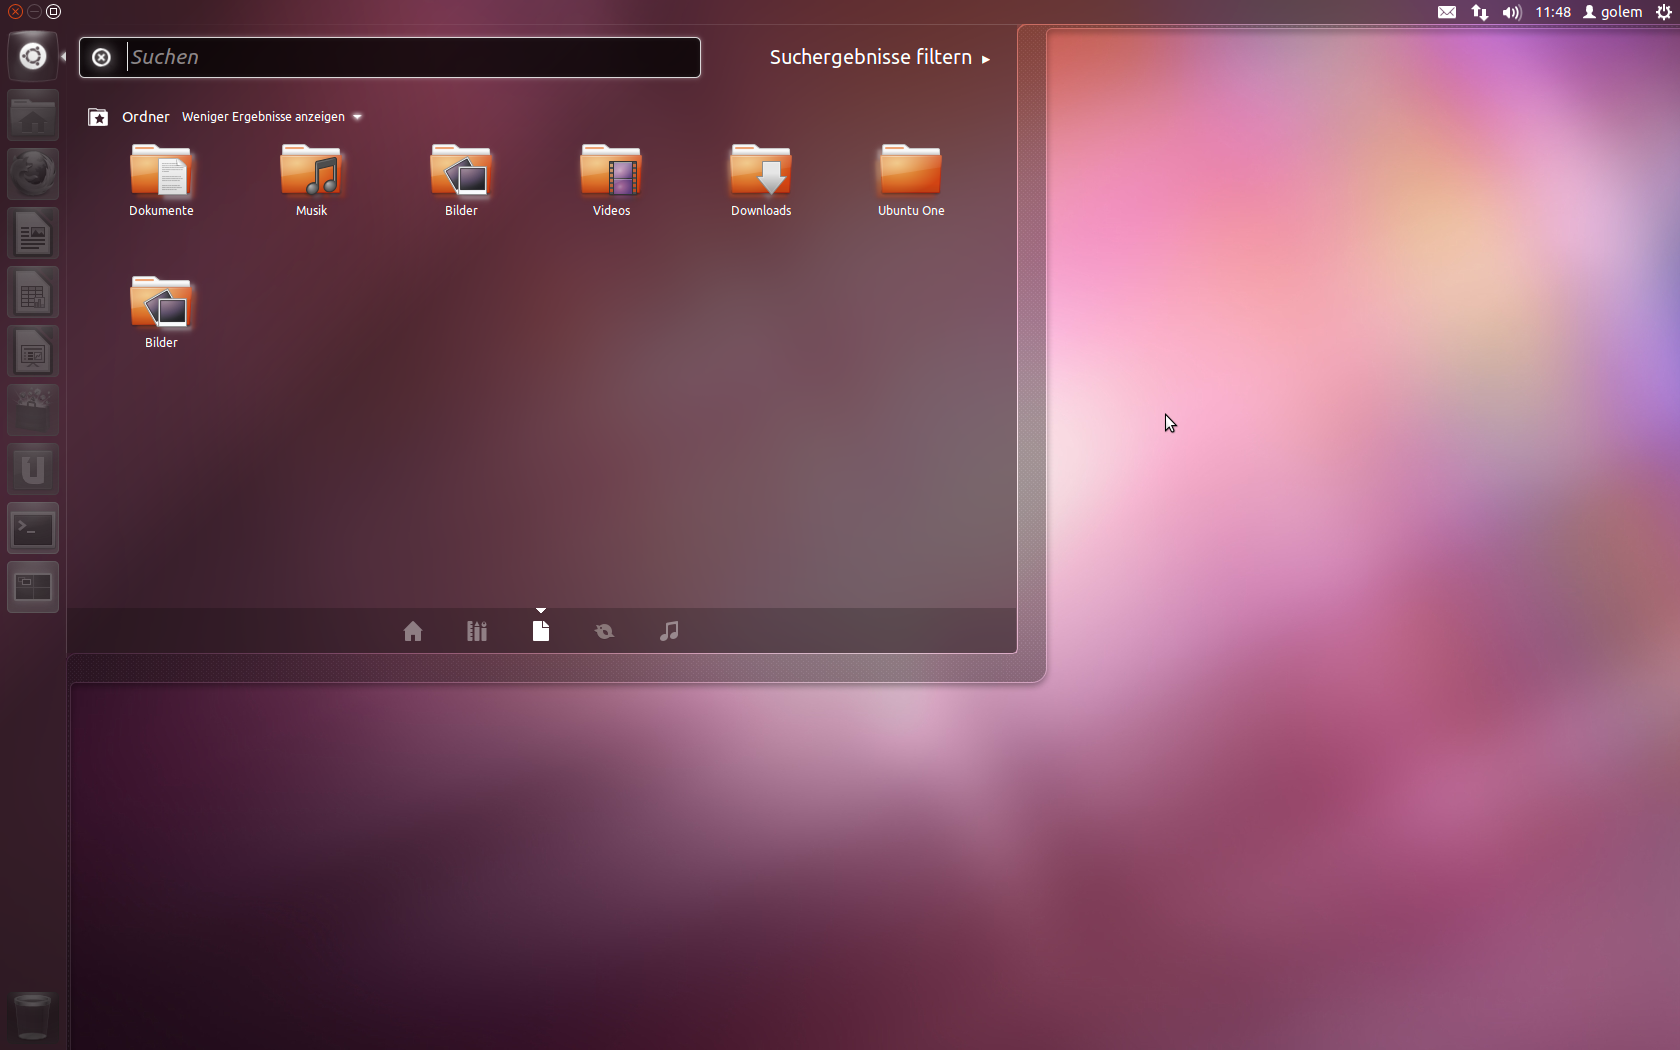Switch to the Music lens

click(668, 630)
